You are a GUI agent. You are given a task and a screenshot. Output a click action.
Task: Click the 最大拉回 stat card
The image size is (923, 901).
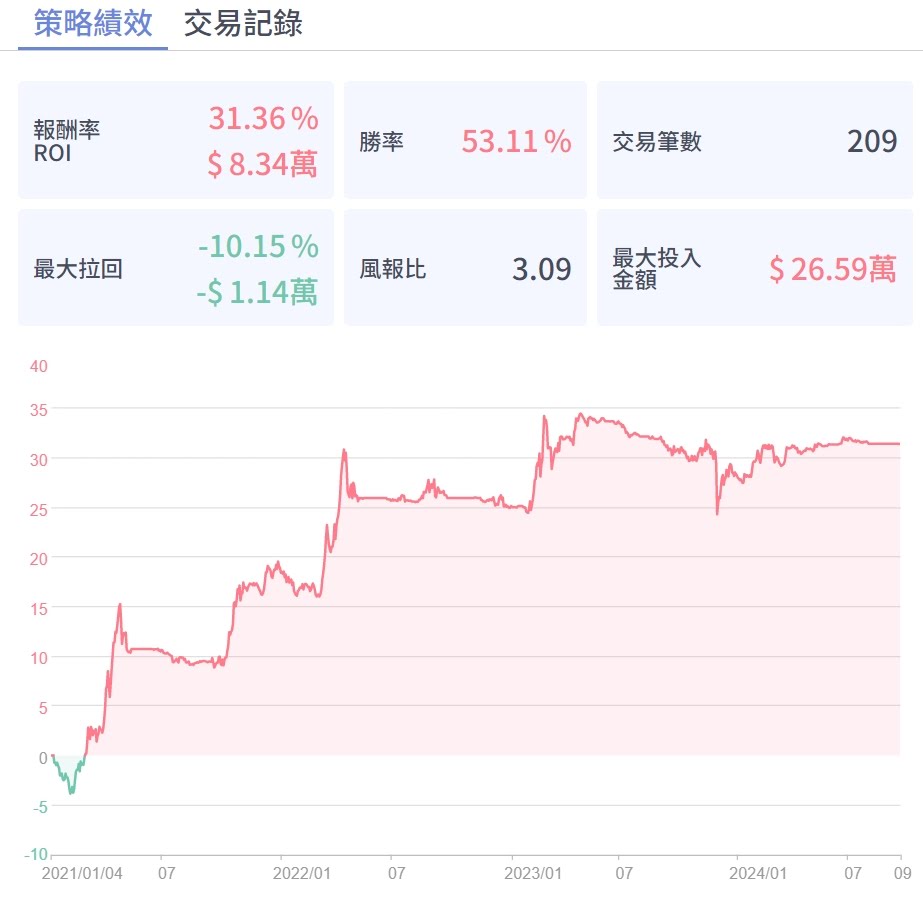[176, 268]
